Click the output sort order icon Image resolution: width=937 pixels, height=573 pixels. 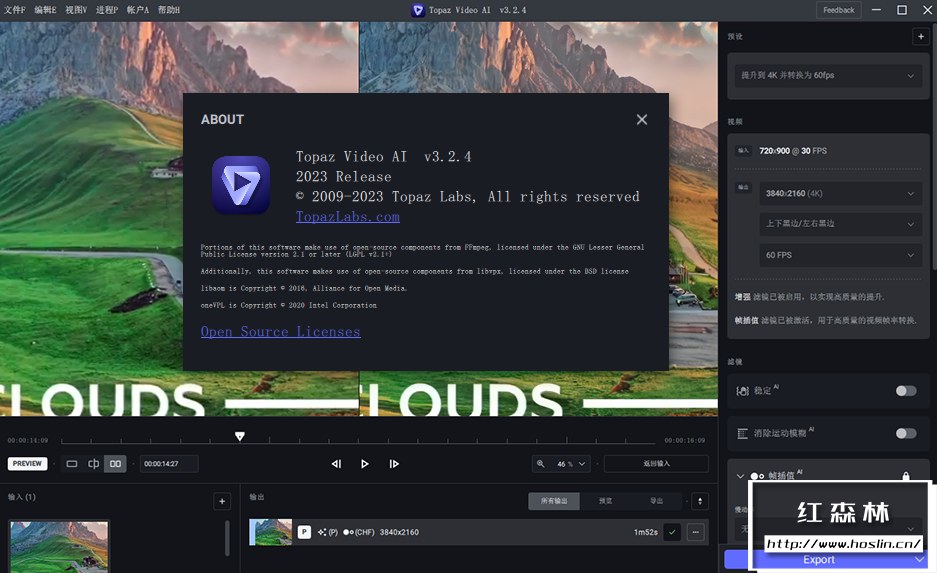700,501
